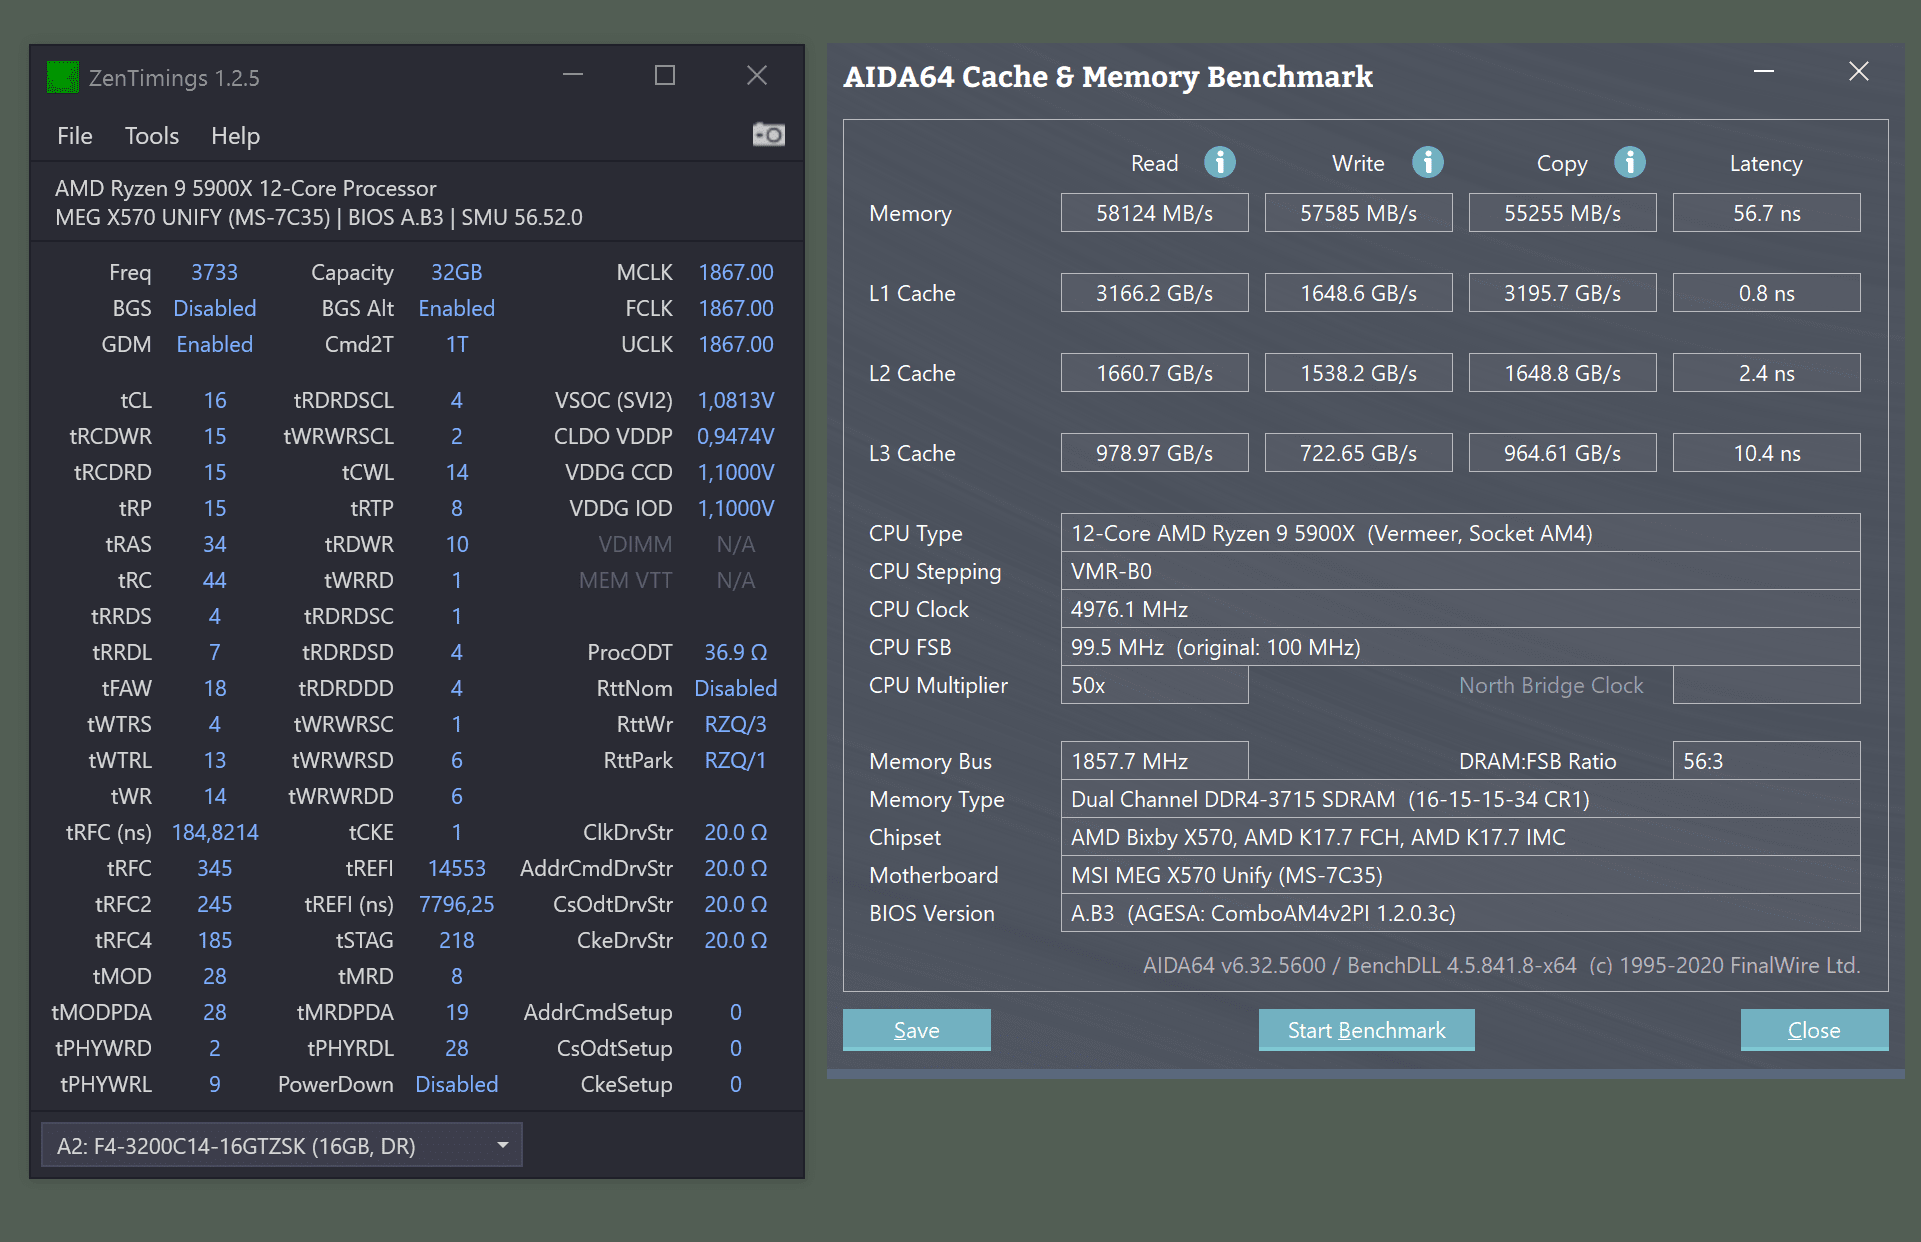Image resolution: width=1921 pixels, height=1242 pixels.
Task: Click BIOS Version A.B3 field
Action: point(1460,913)
